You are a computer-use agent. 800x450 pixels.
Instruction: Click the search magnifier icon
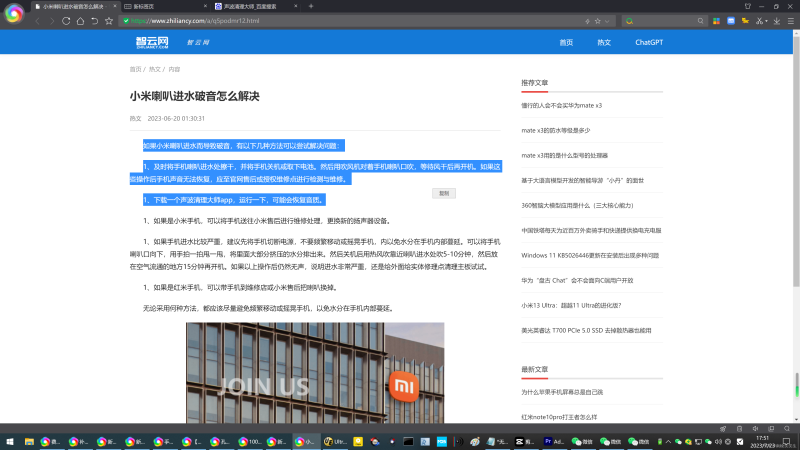tap(701, 21)
